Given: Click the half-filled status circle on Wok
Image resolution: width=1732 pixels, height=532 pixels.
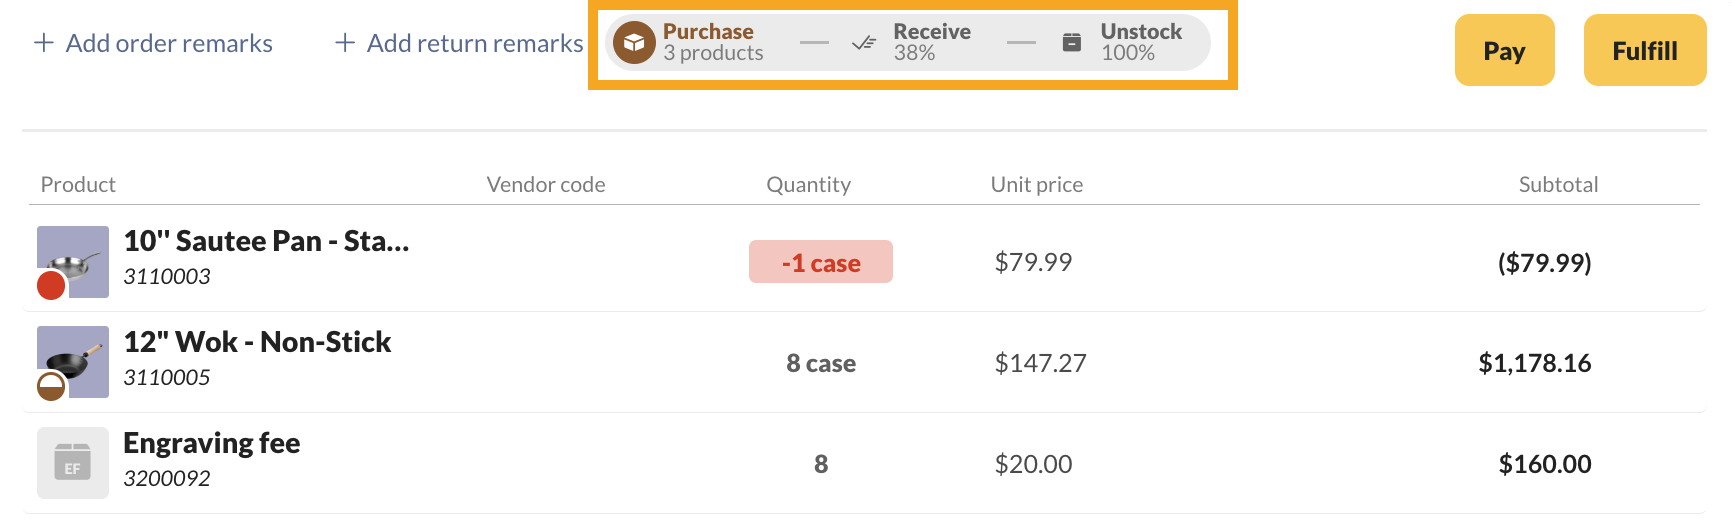Looking at the screenshot, I should [51, 386].
